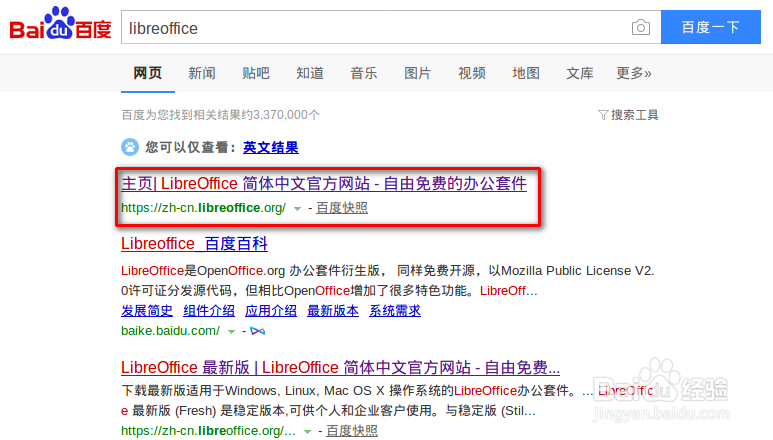The height and width of the screenshot is (440, 773).
Task: Click the third result's https://zh-cn.libreoffice.org/... URL
Action: pos(208,431)
